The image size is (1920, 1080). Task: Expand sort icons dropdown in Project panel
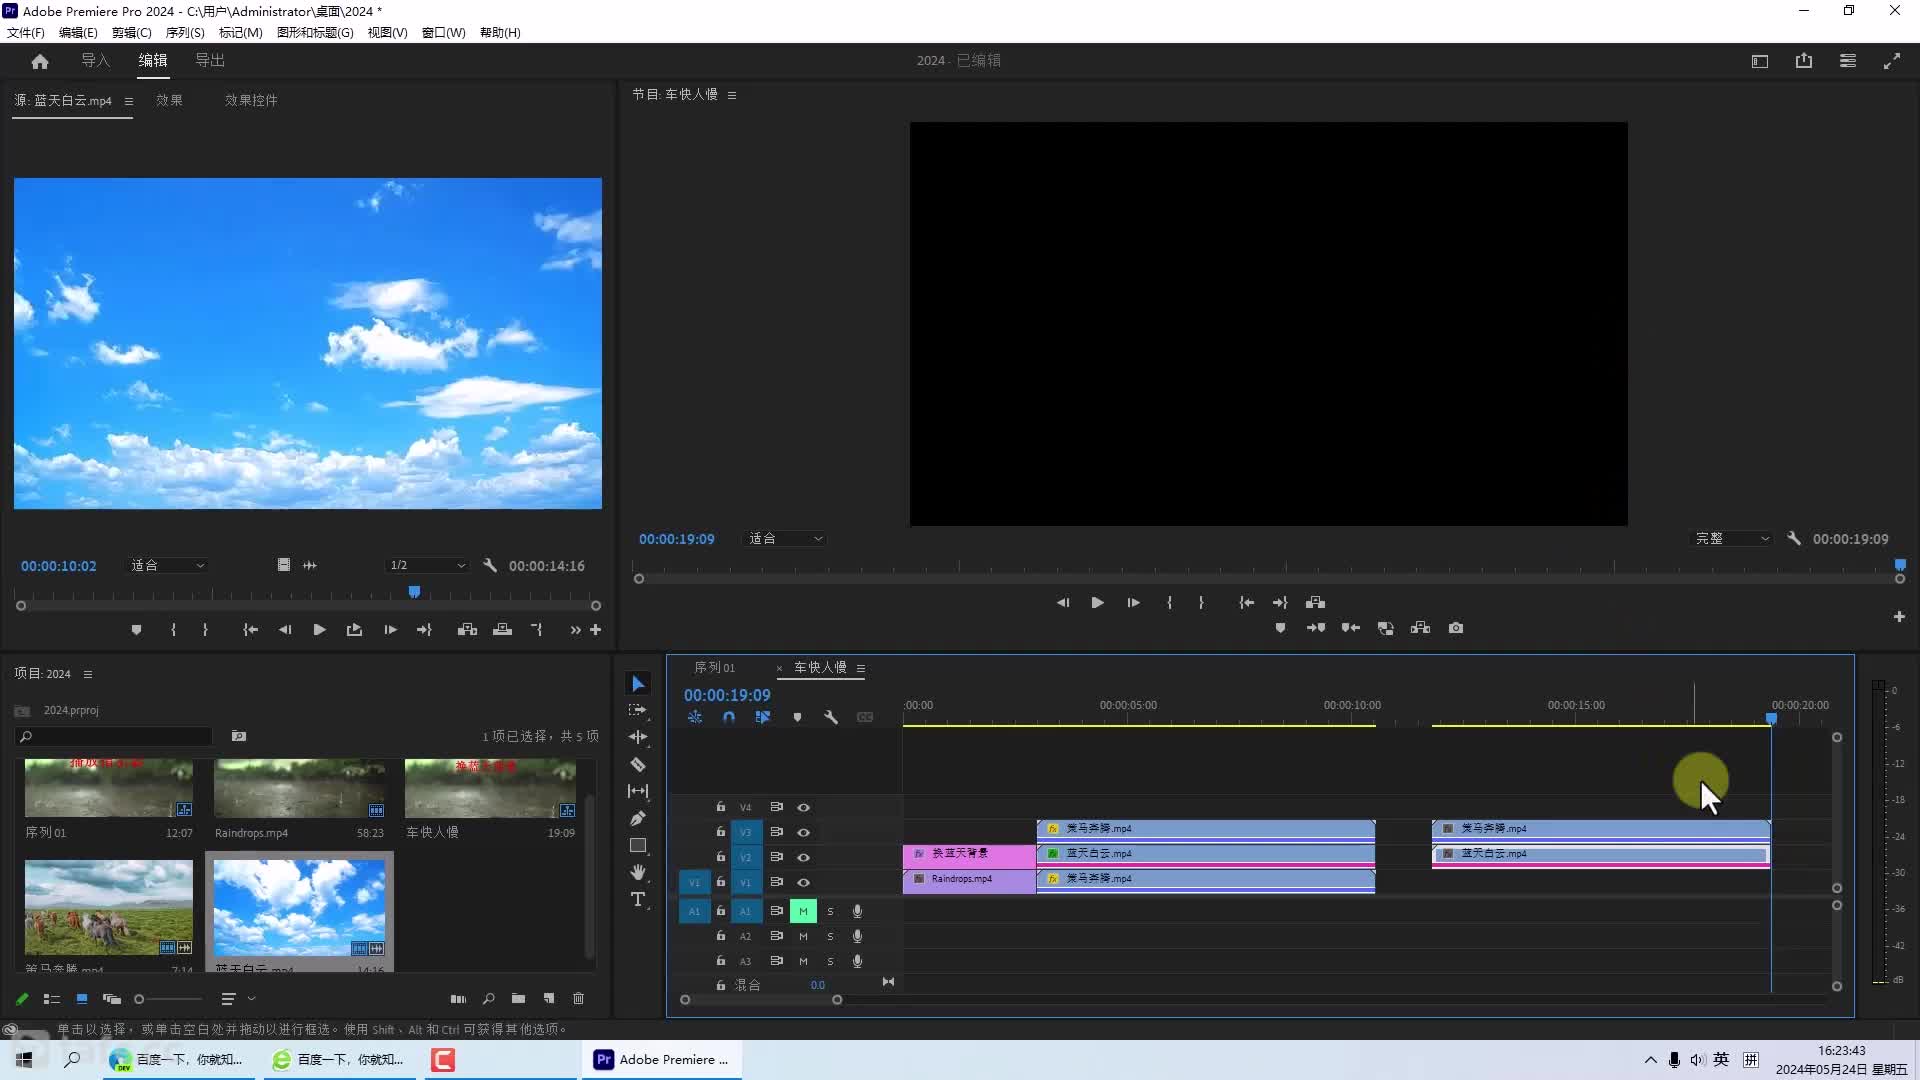(252, 998)
